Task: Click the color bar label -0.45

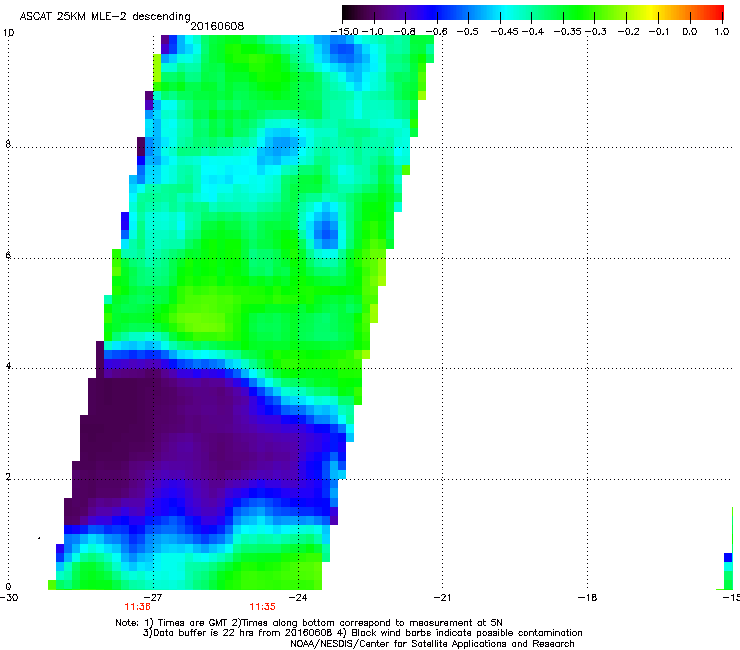Action: 505,32
